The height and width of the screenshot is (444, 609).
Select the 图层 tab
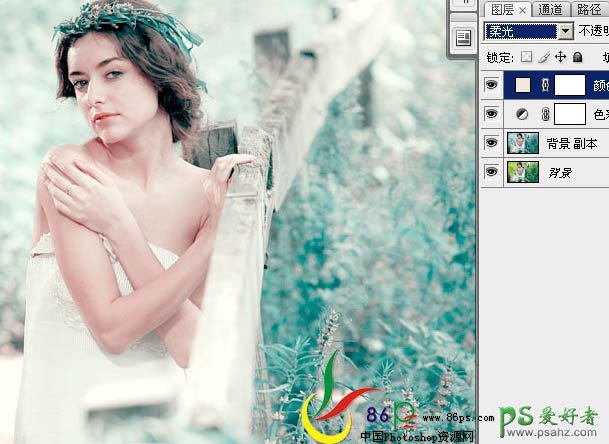(x=501, y=10)
